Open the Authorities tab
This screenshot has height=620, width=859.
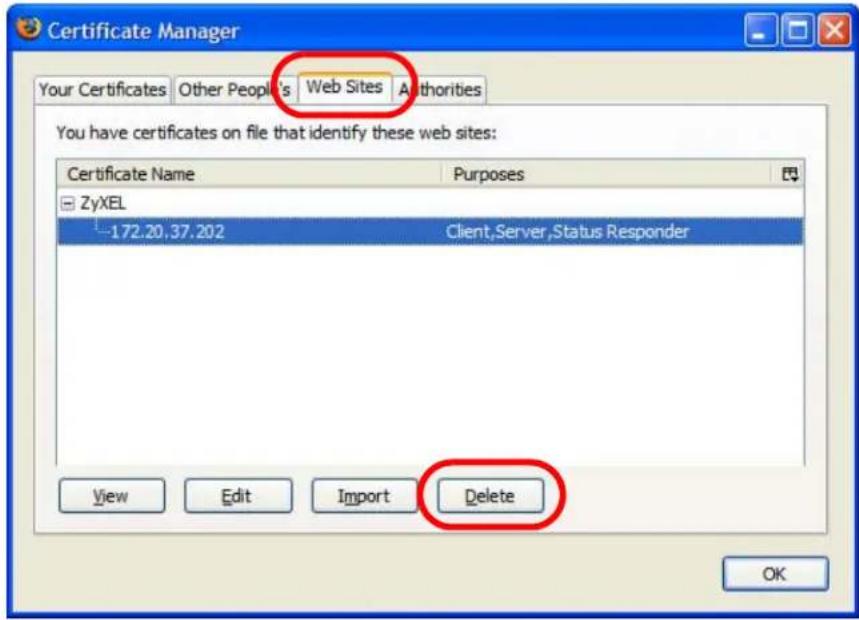click(440, 89)
